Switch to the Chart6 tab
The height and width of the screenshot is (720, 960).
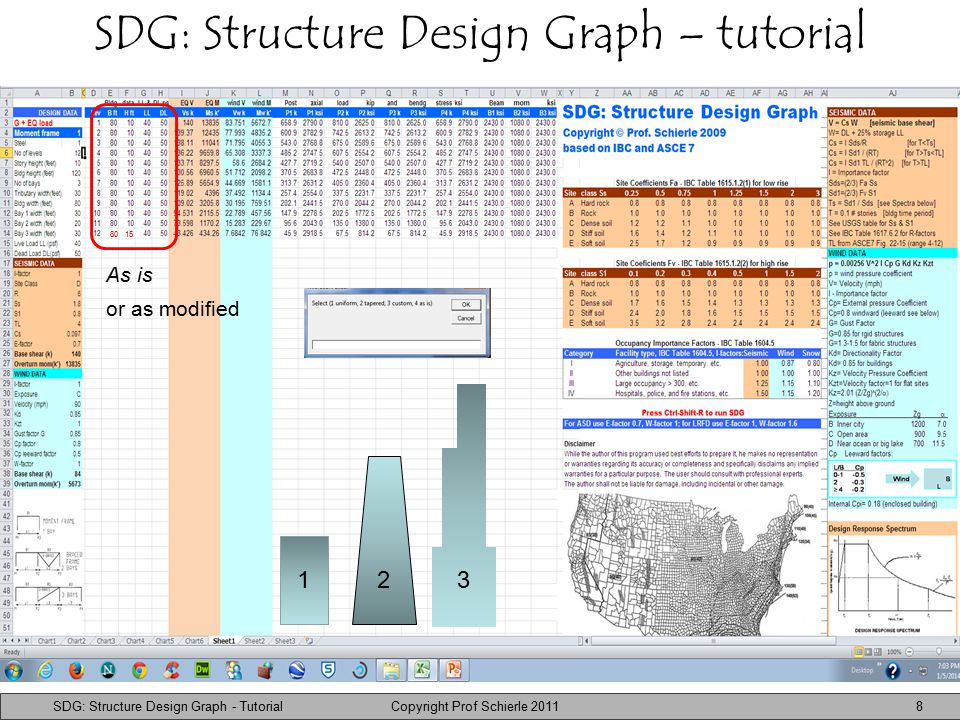[x=193, y=641]
